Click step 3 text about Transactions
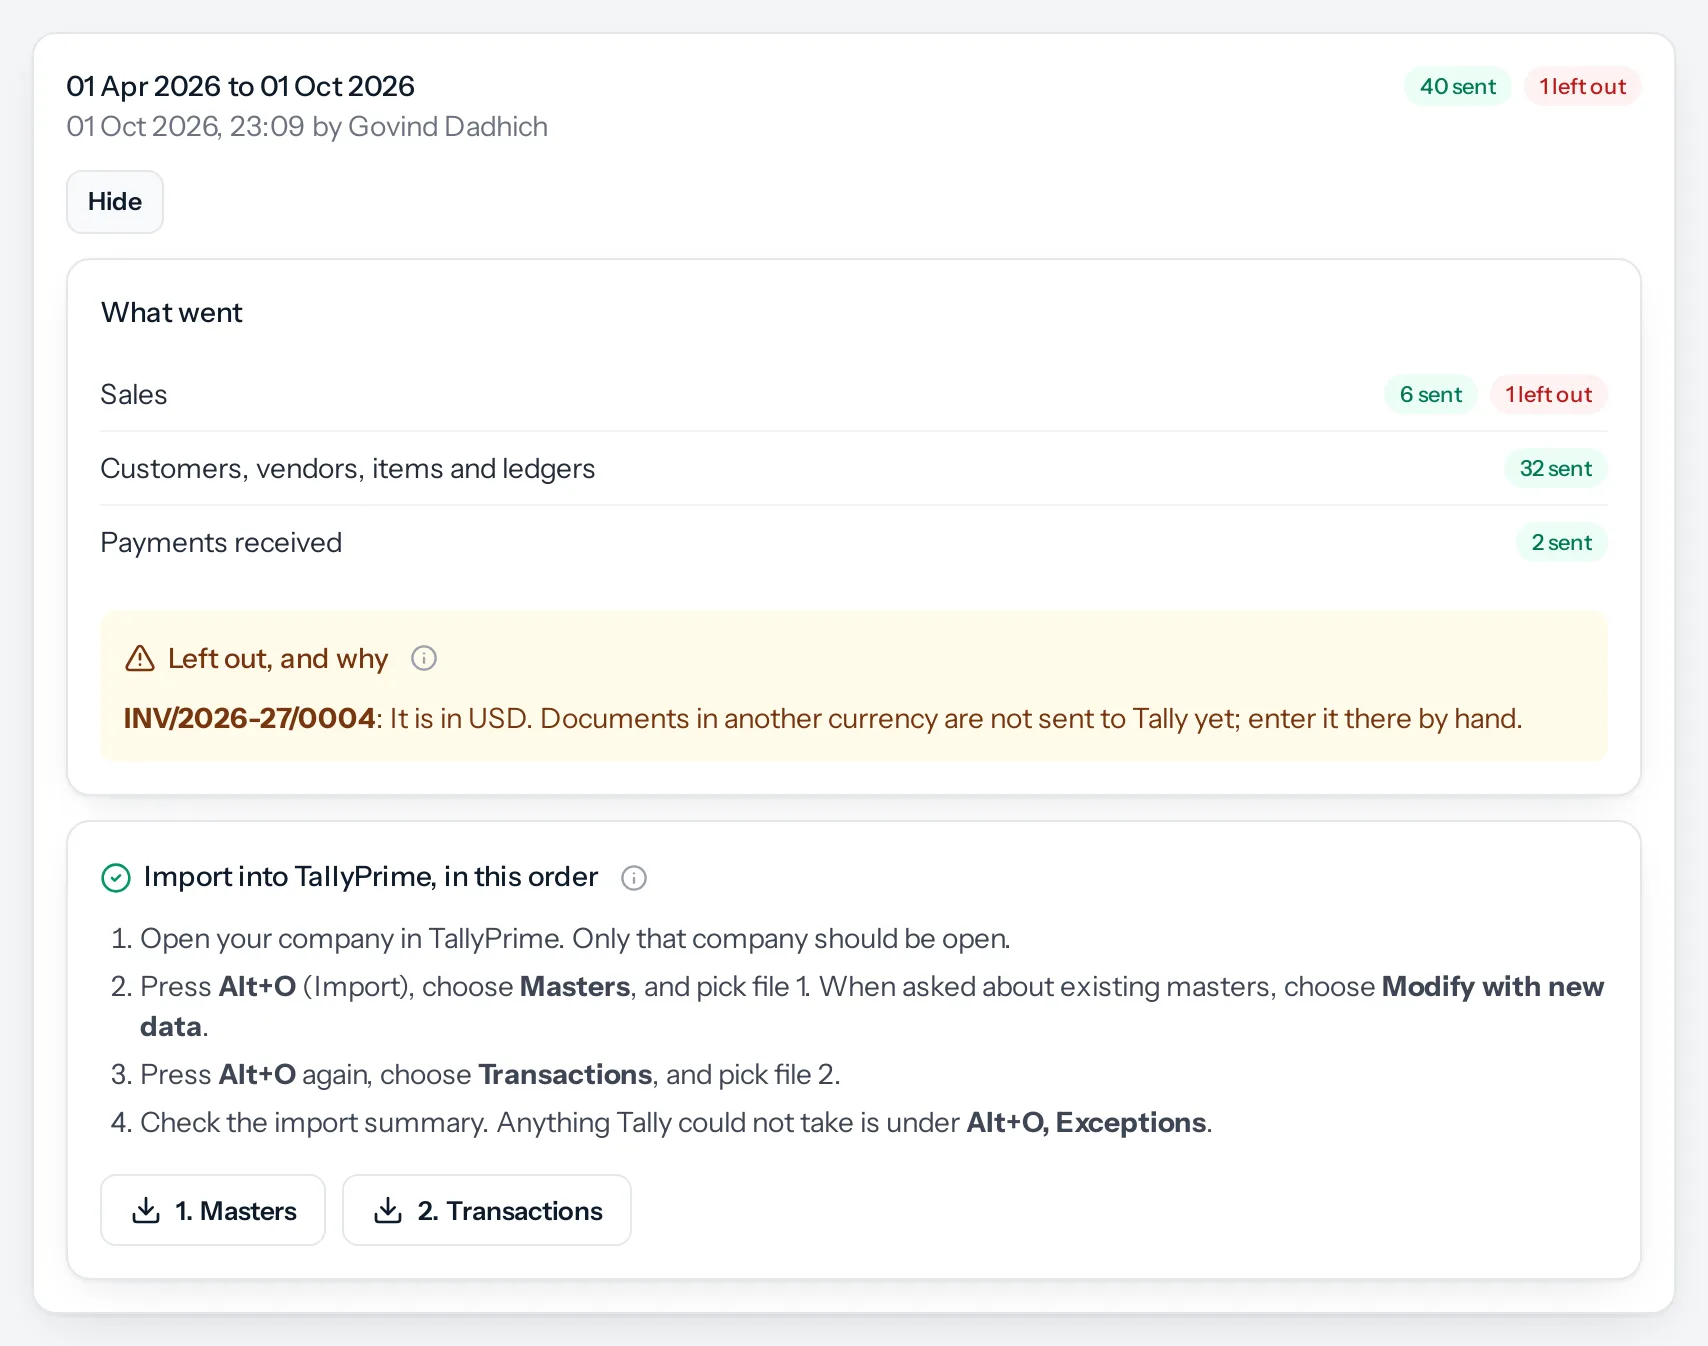The height and width of the screenshot is (1346, 1708). pyautogui.click(x=490, y=1074)
